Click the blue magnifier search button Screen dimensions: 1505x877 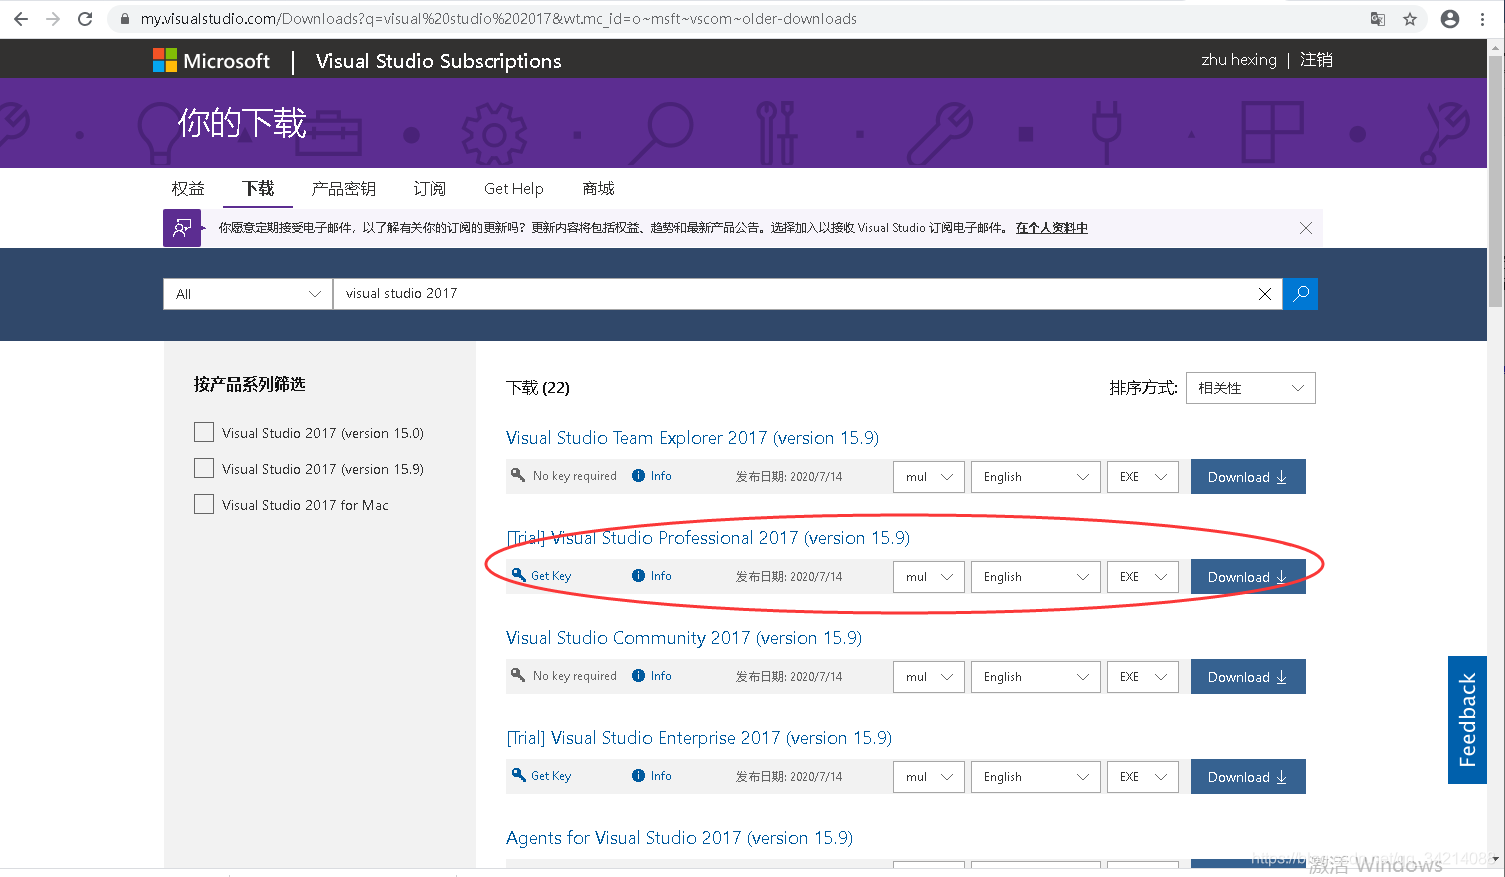click(x=1300, y=294)
